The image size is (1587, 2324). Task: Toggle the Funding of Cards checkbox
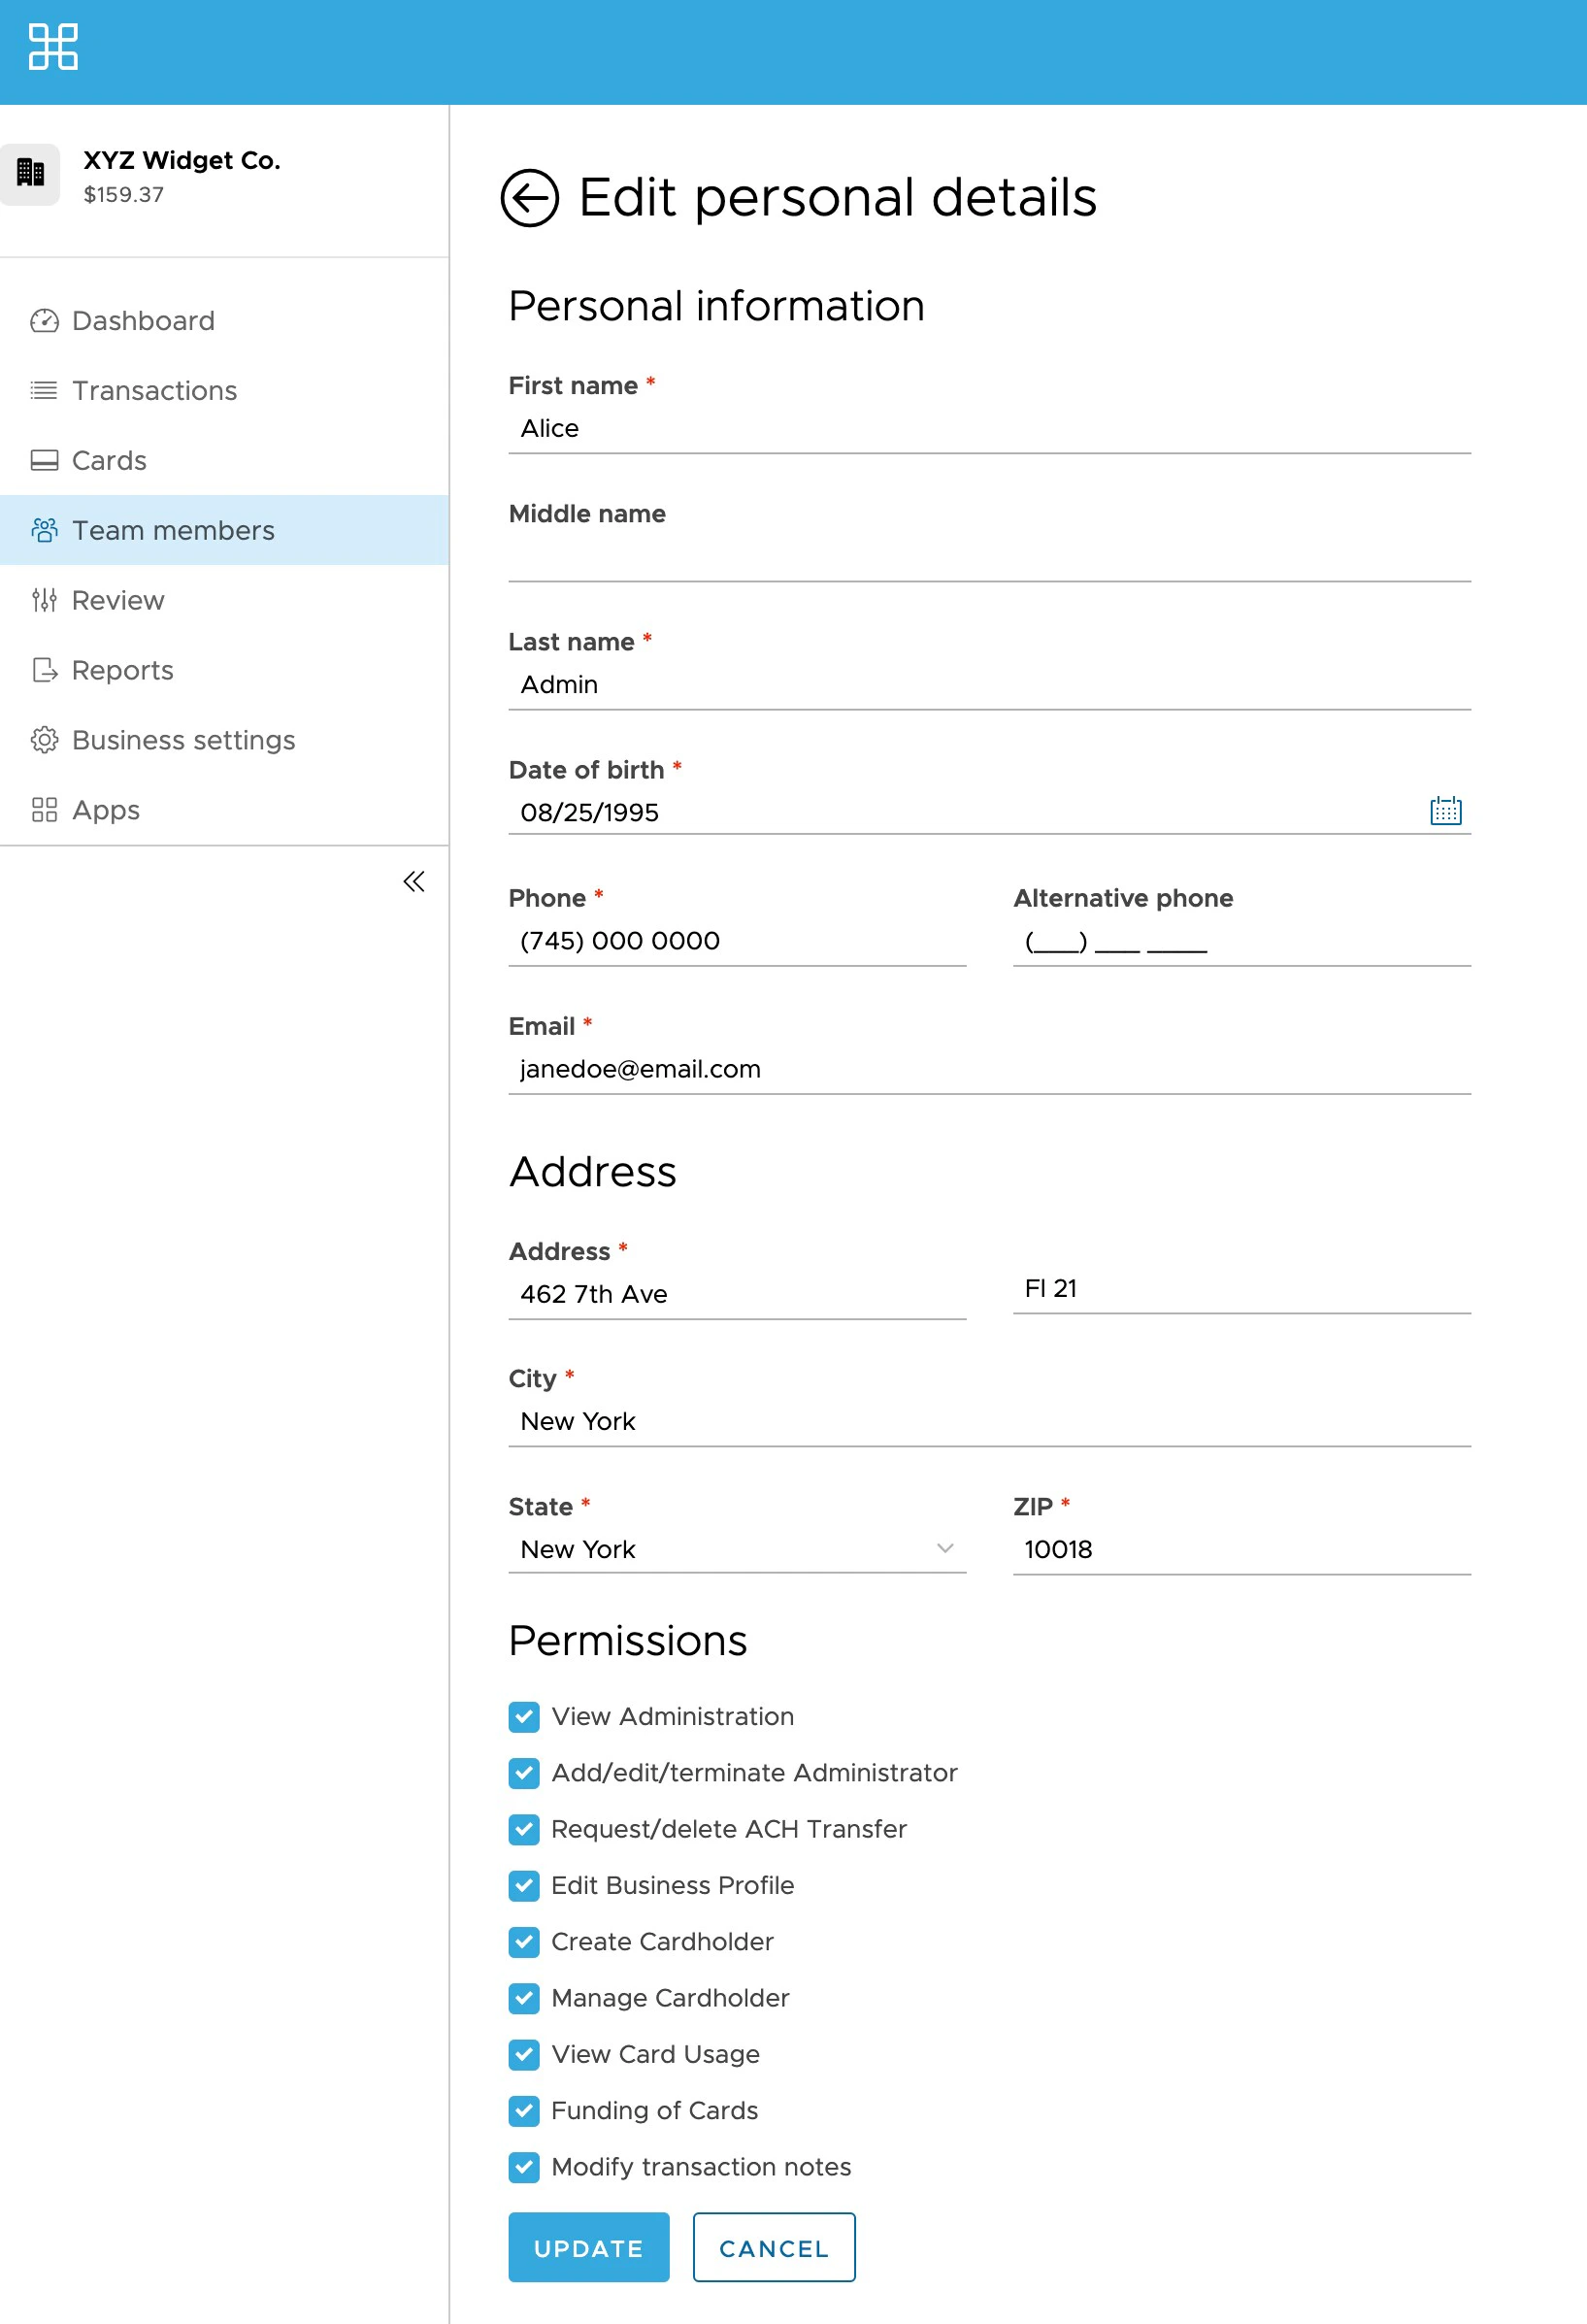pyautogui.click(x=524, y=2111)
